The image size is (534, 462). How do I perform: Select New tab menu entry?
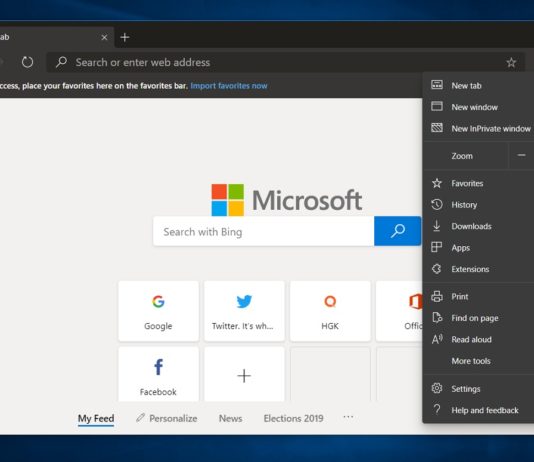(478, 85)
